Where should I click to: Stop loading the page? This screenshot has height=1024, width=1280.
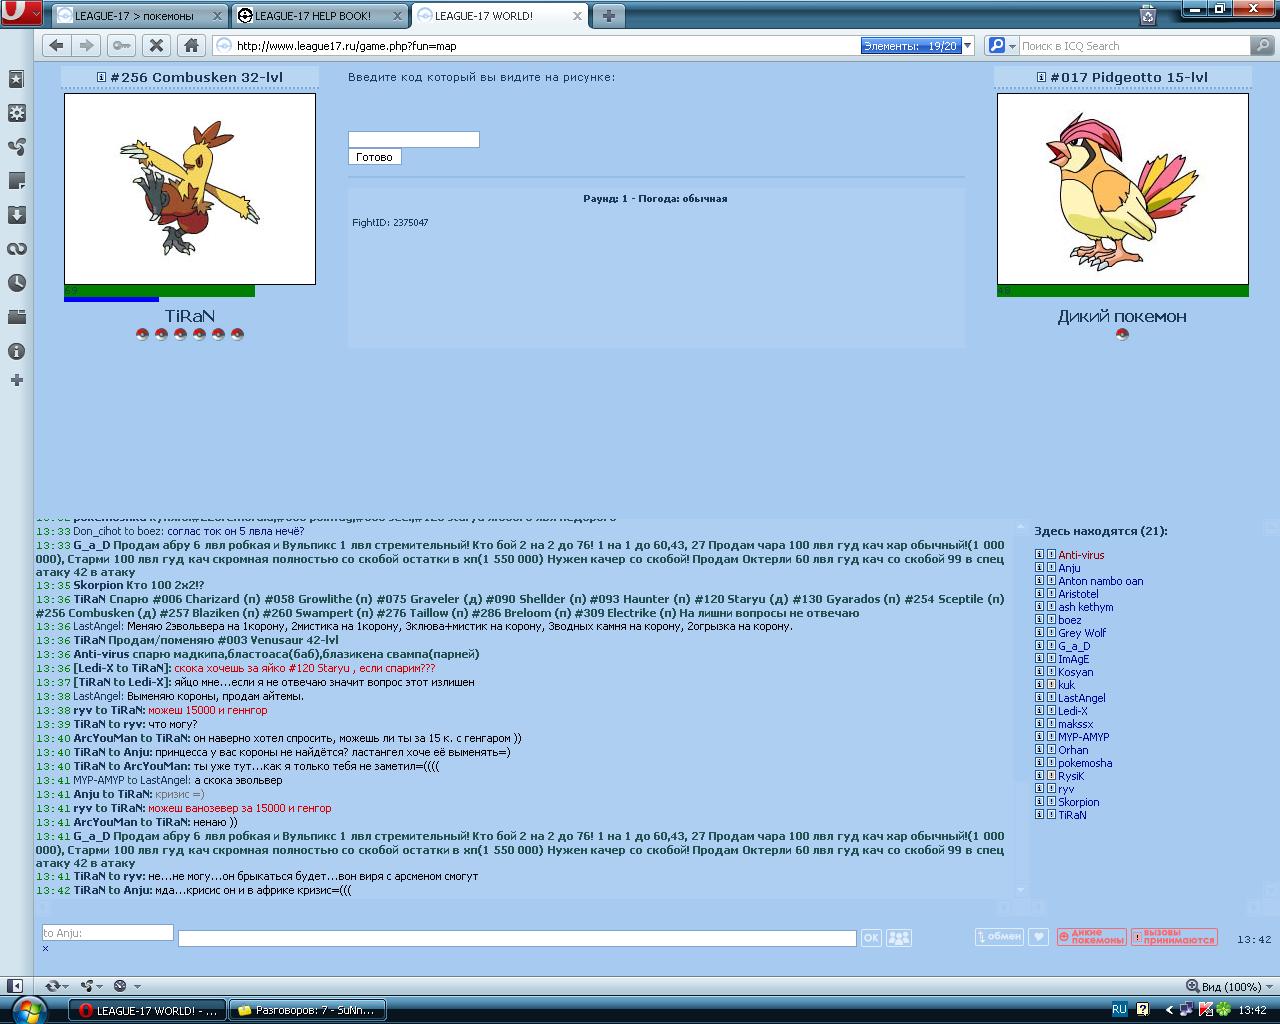click(x=155, y=45)
